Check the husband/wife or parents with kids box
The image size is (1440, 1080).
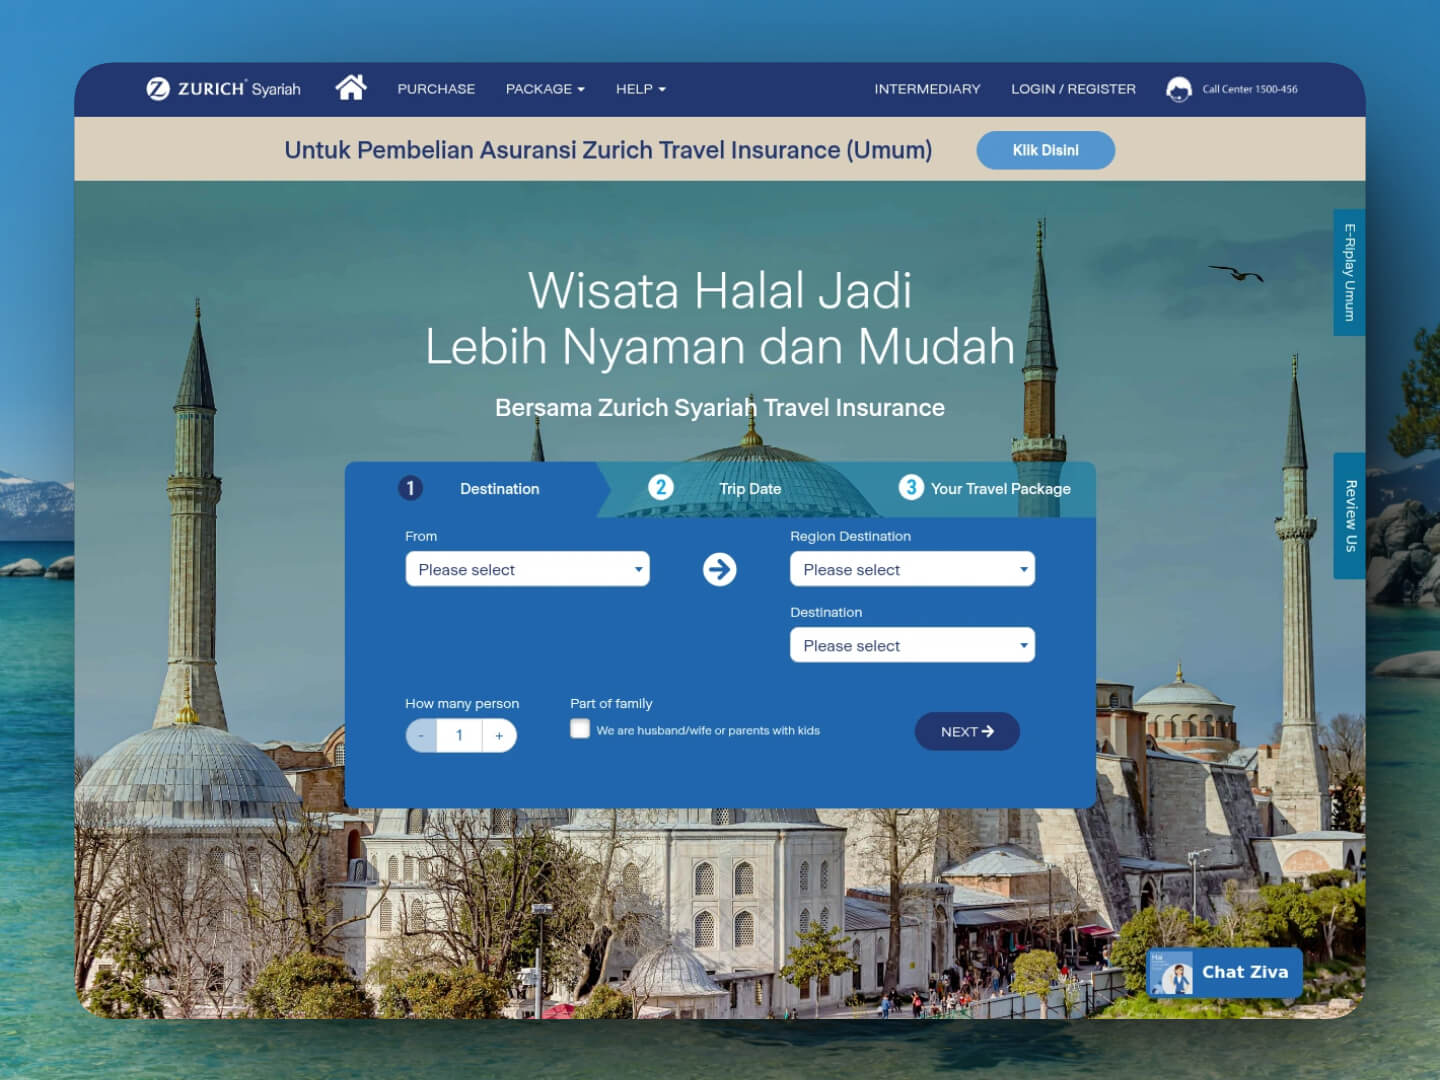580,729
